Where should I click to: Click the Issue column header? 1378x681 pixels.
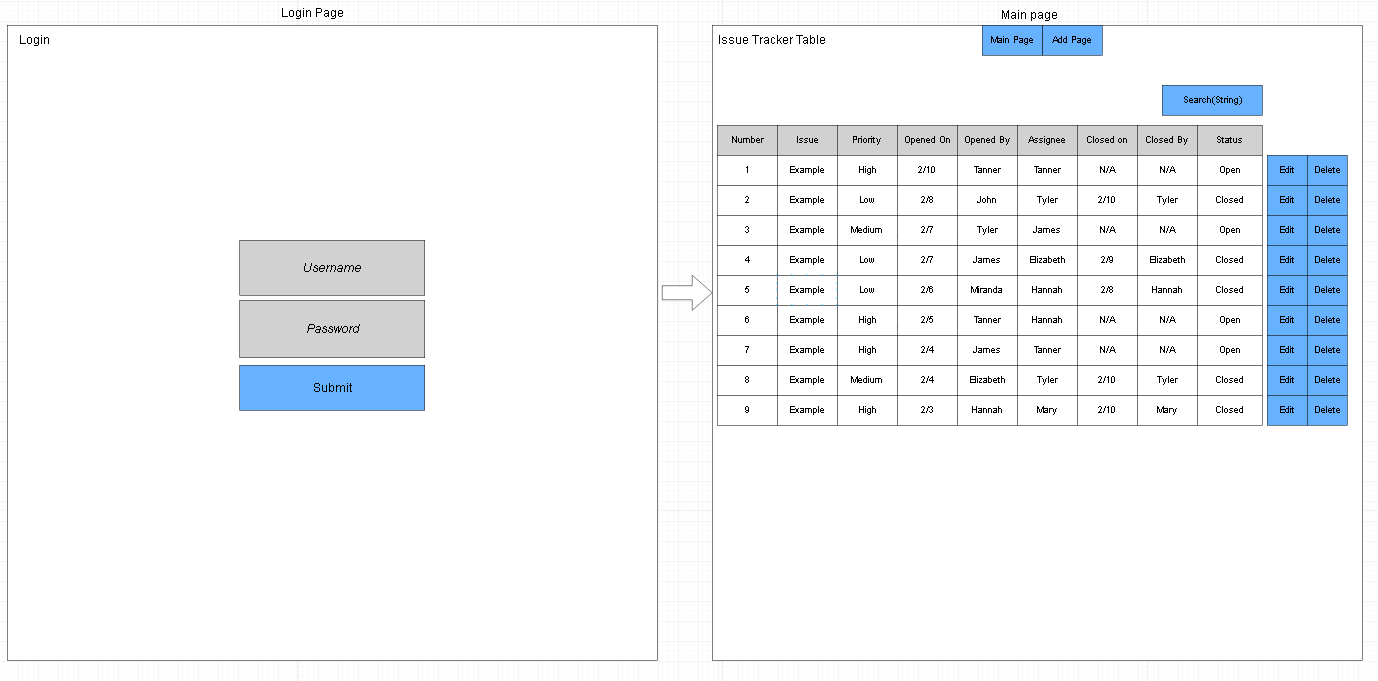click(807, 140)
